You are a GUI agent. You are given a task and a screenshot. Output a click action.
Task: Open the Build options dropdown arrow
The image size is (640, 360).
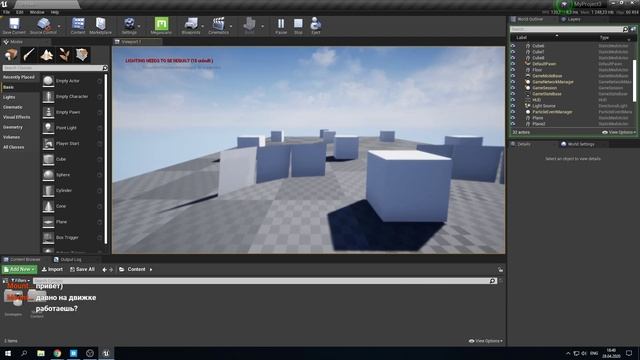(x=262, y=26)
